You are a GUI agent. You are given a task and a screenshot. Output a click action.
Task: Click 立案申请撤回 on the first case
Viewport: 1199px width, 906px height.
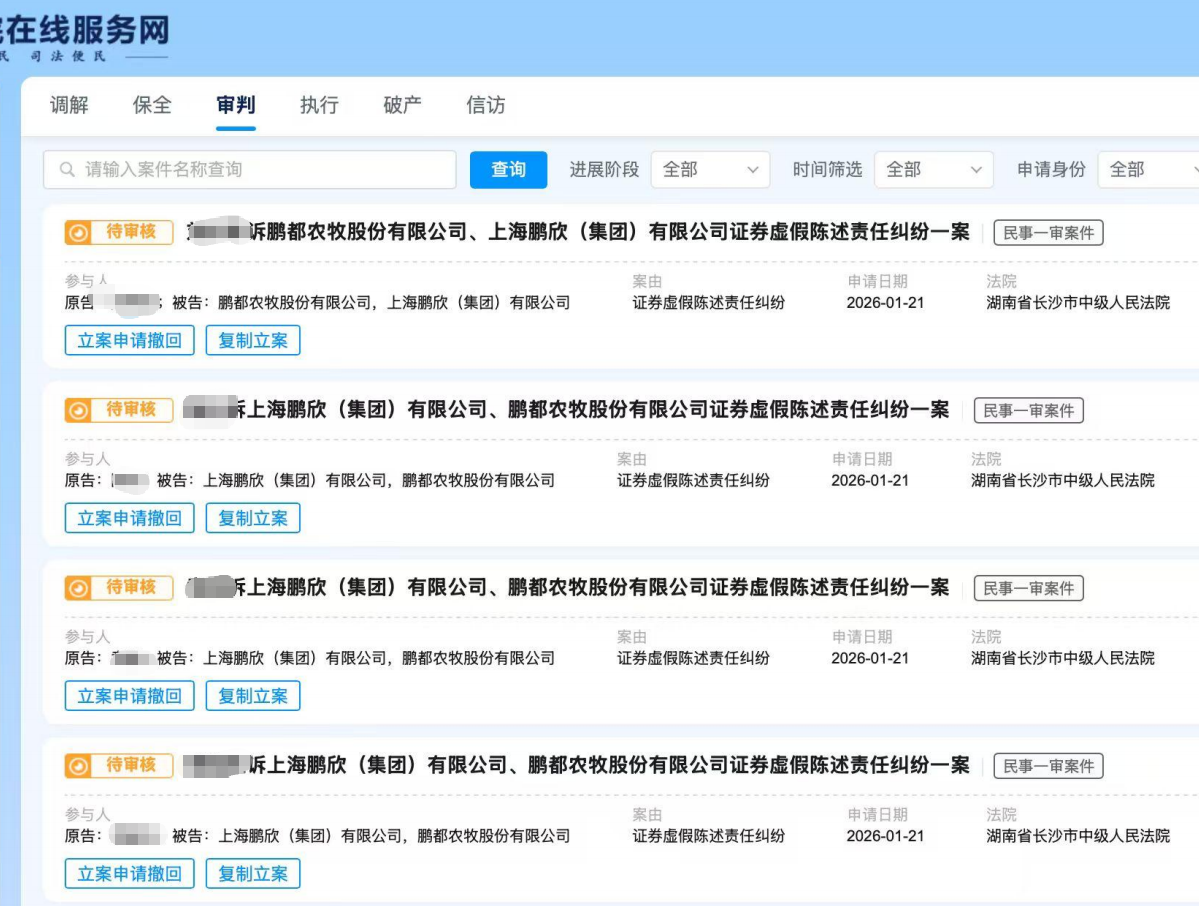click(129, 340)
